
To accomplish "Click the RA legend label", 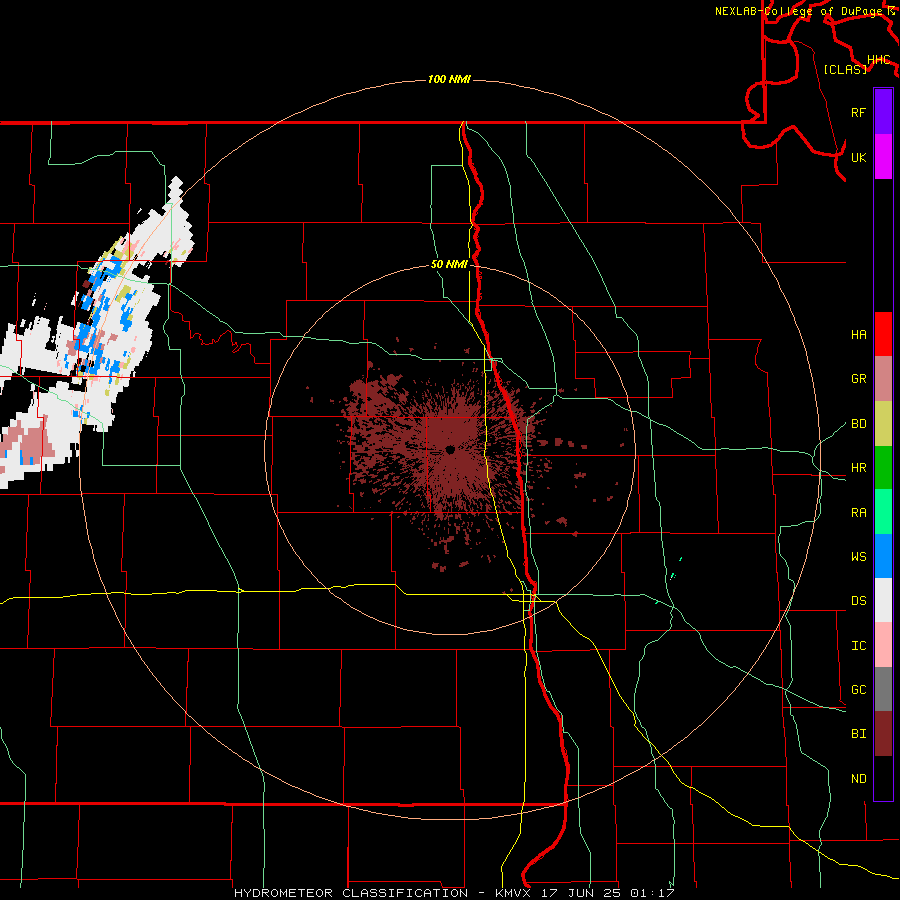I will pyautogui.click(x=858, y=513).
